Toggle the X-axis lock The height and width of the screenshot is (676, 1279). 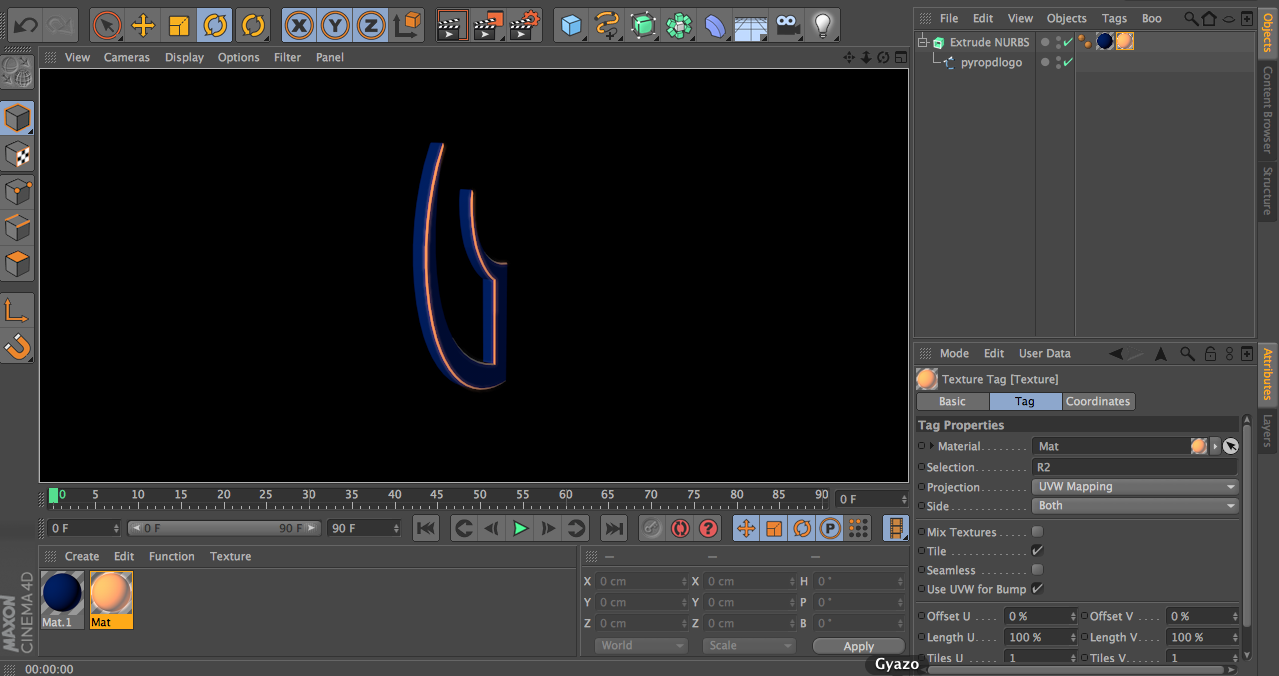(x=299, y=25)
